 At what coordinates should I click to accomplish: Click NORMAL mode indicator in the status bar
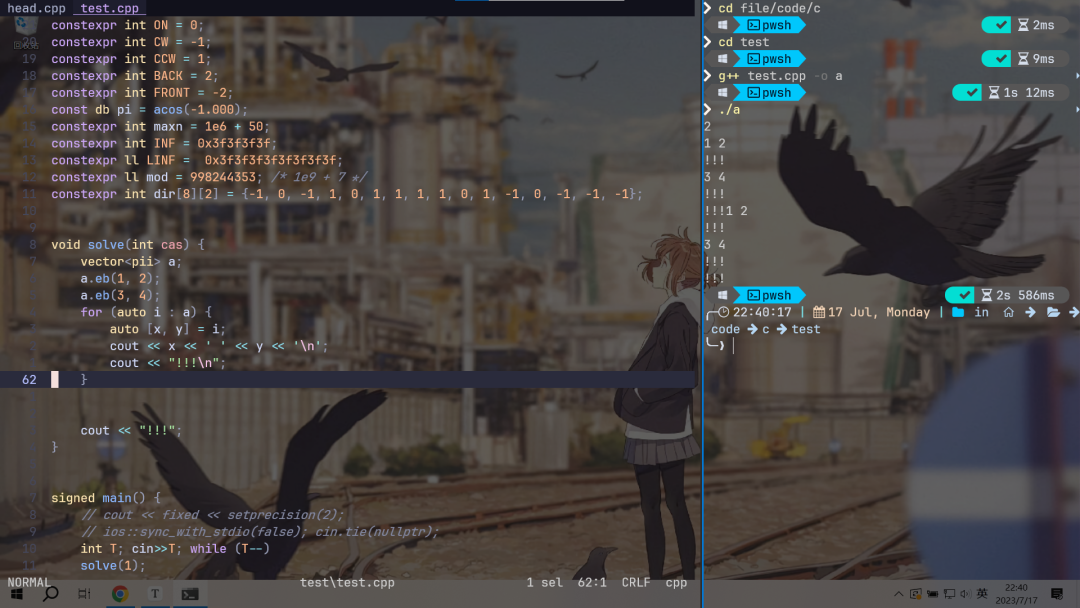pos(28,583)
